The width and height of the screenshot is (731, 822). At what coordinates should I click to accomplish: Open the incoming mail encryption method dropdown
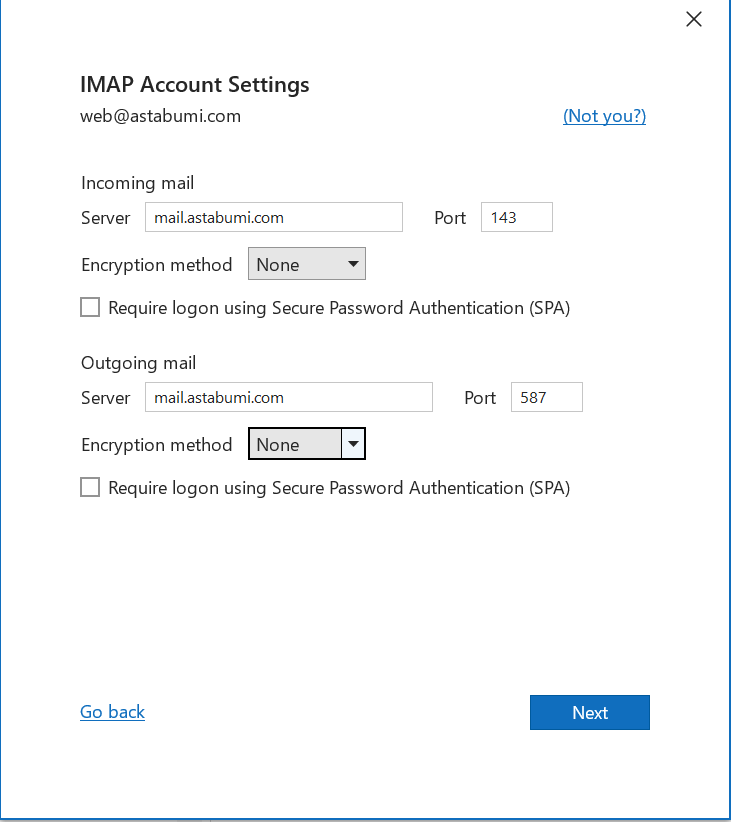(306, 265)
